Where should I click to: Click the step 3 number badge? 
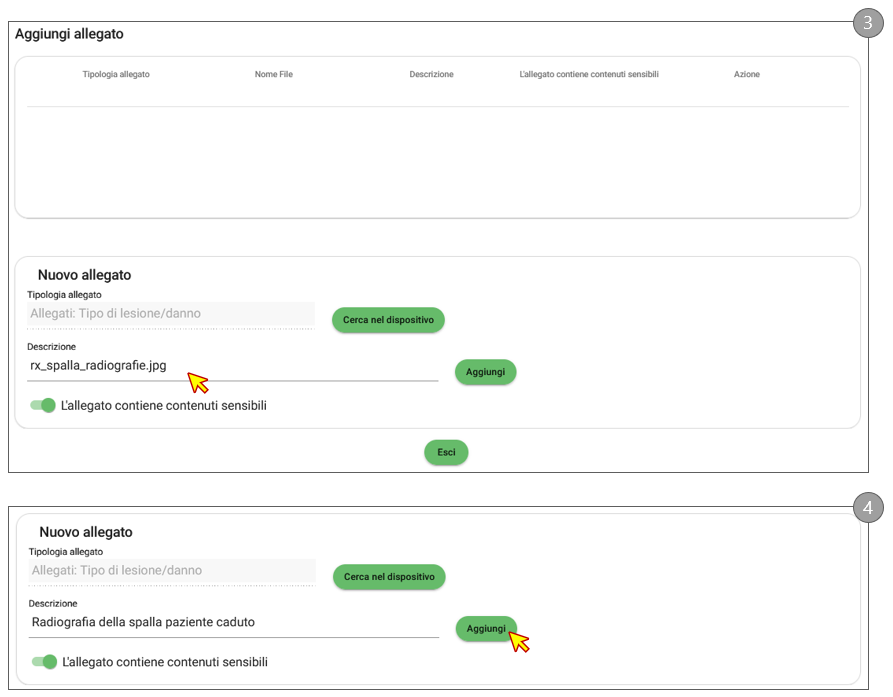tap(867, 24)
